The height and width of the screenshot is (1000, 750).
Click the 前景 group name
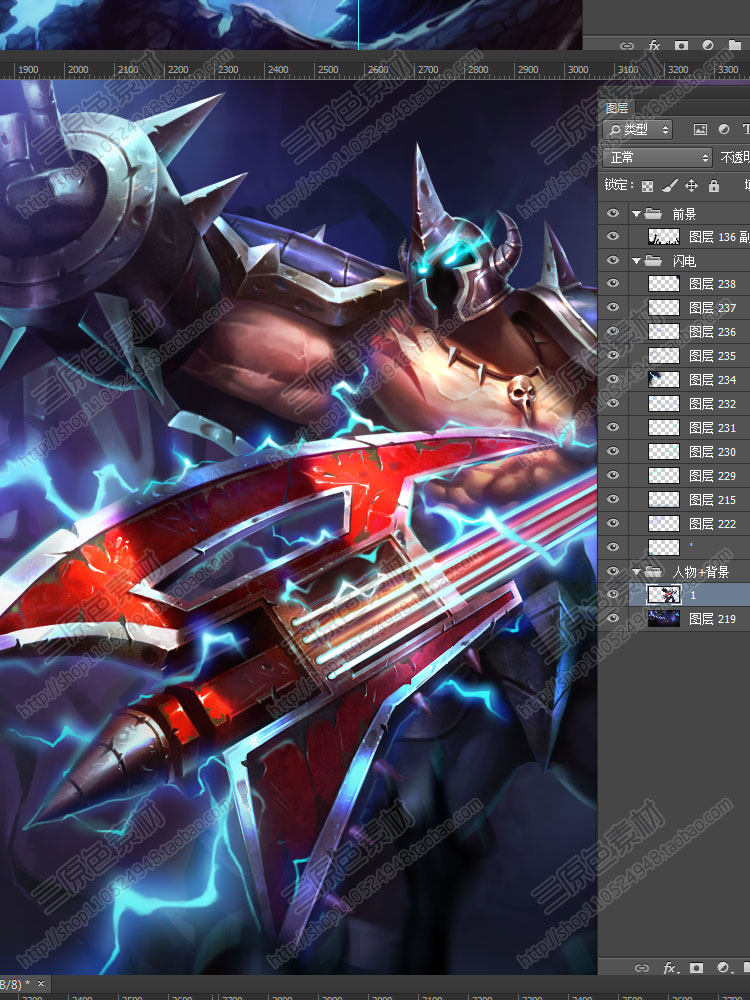click(684, 214)
